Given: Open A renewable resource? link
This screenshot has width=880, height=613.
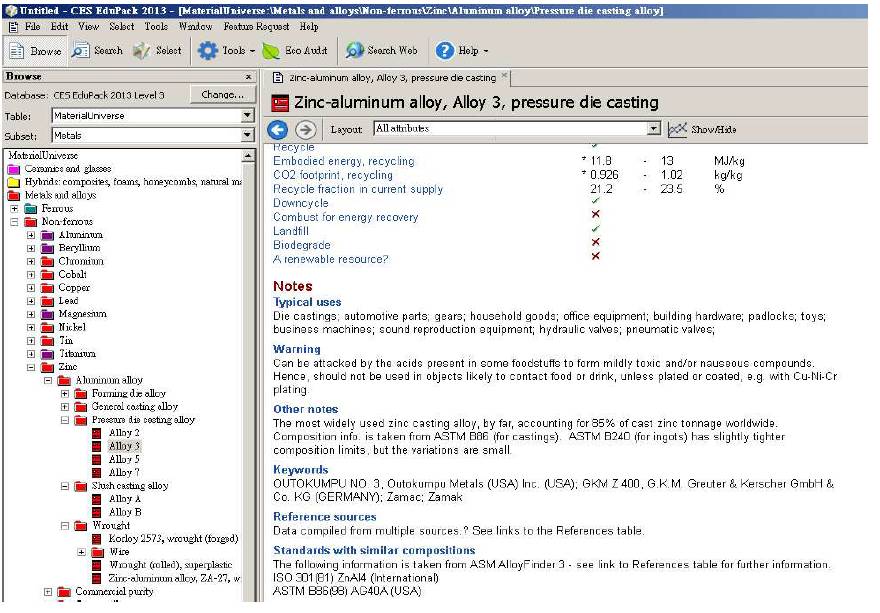Looking at the screenshot, I should coord(331,259).
